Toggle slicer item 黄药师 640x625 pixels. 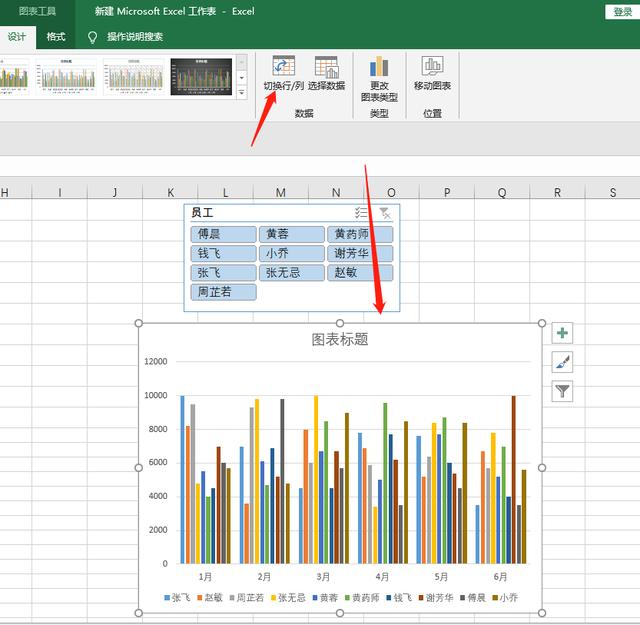(x=360, y=234)
